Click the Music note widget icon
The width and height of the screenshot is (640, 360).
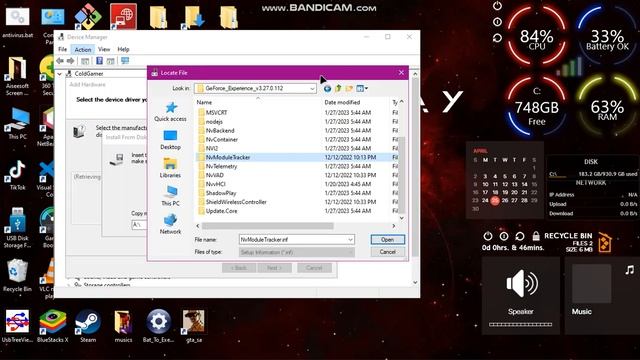[x=630, y=270]
